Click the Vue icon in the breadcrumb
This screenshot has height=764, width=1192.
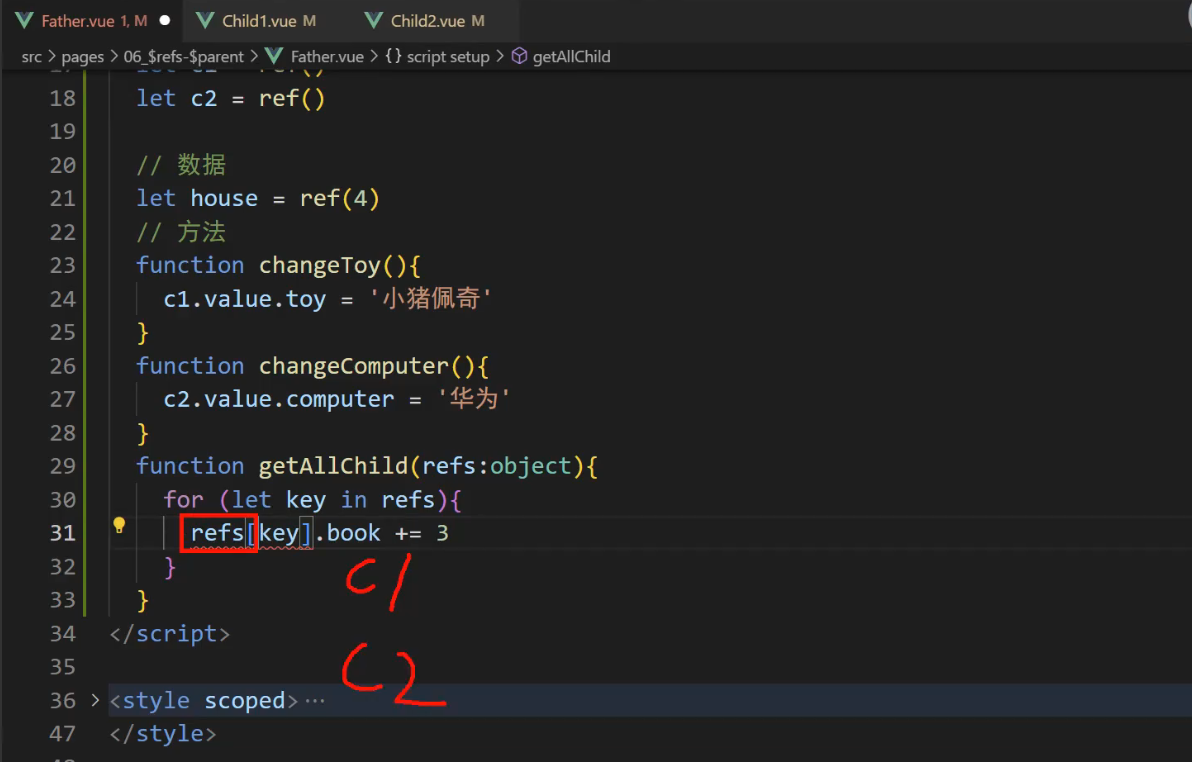point(274,56)
